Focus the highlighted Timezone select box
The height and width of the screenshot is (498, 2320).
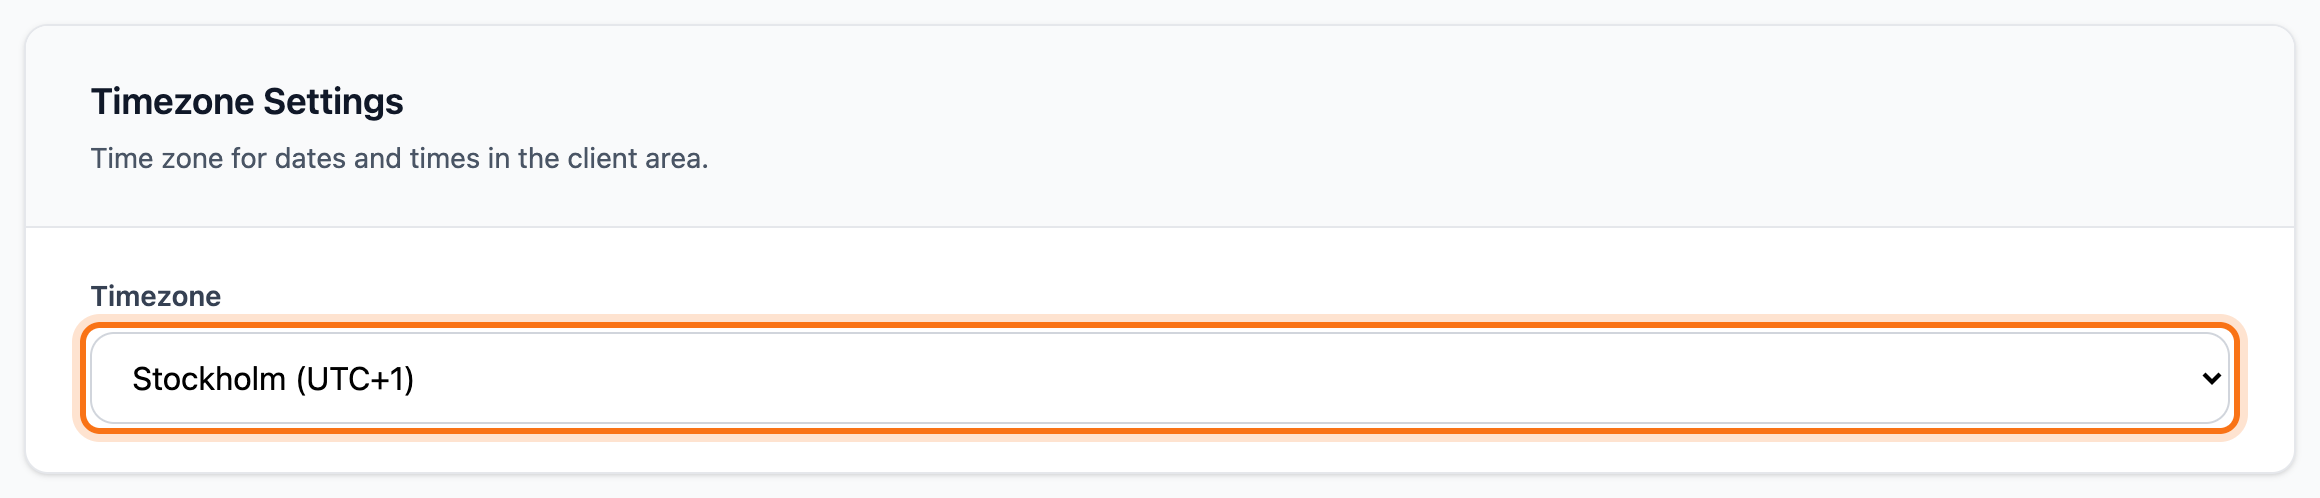[x=1160, y=378]
